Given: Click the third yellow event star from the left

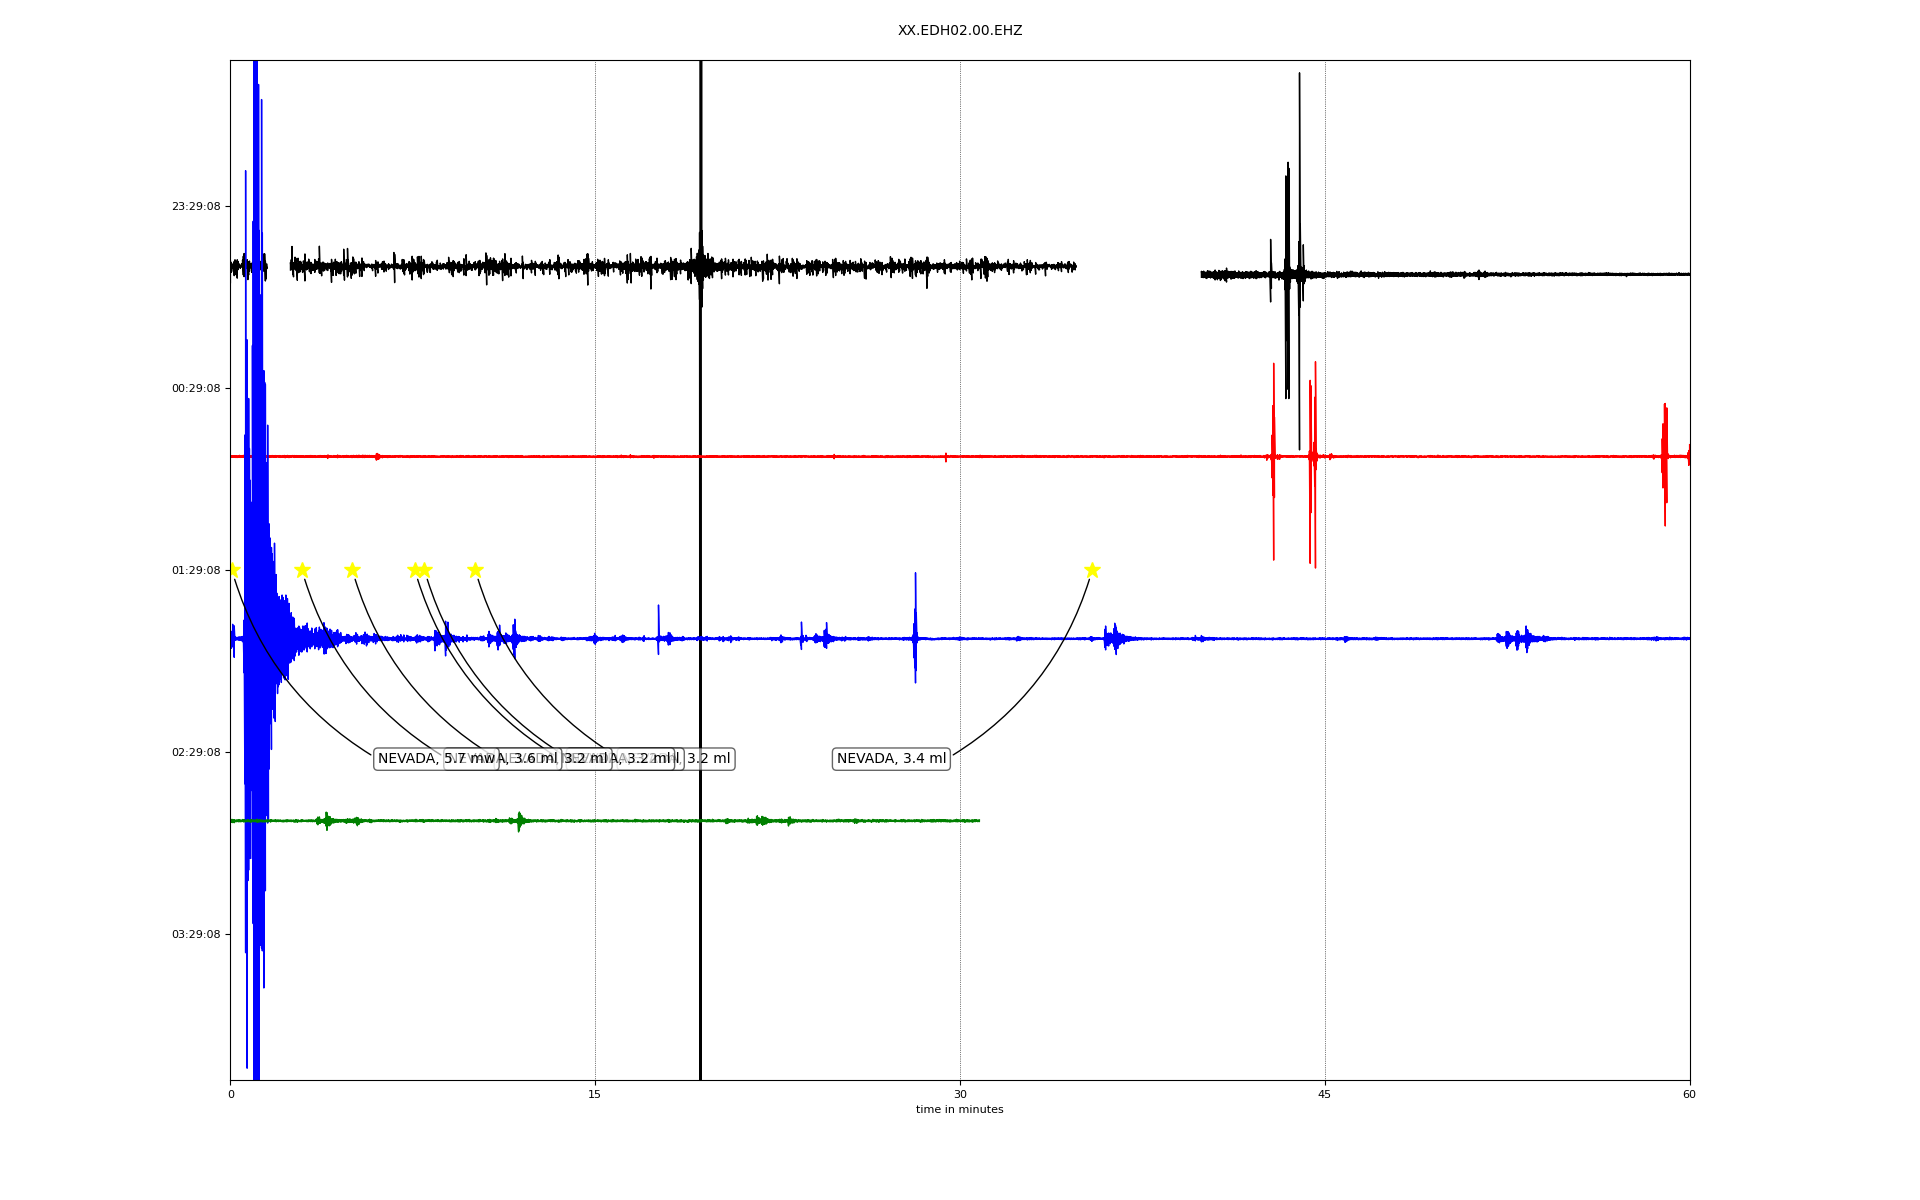Looking at the screenshot, I should (x=352, y=570).
